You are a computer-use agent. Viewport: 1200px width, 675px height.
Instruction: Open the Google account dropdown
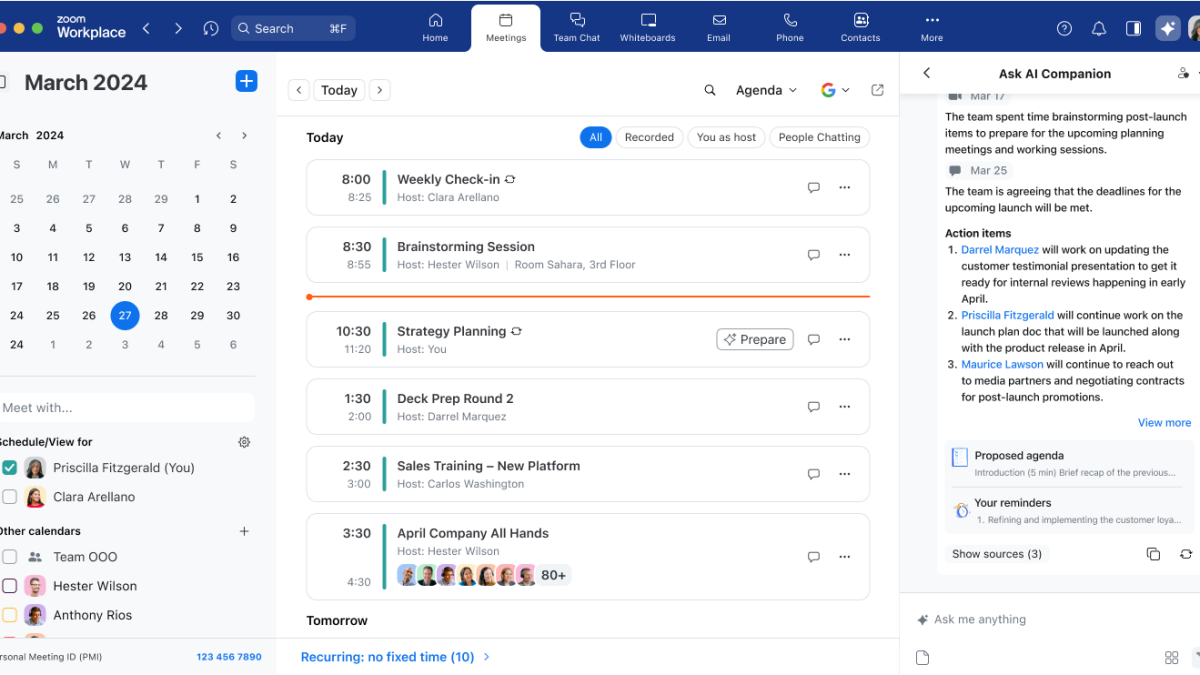[836, 90]
